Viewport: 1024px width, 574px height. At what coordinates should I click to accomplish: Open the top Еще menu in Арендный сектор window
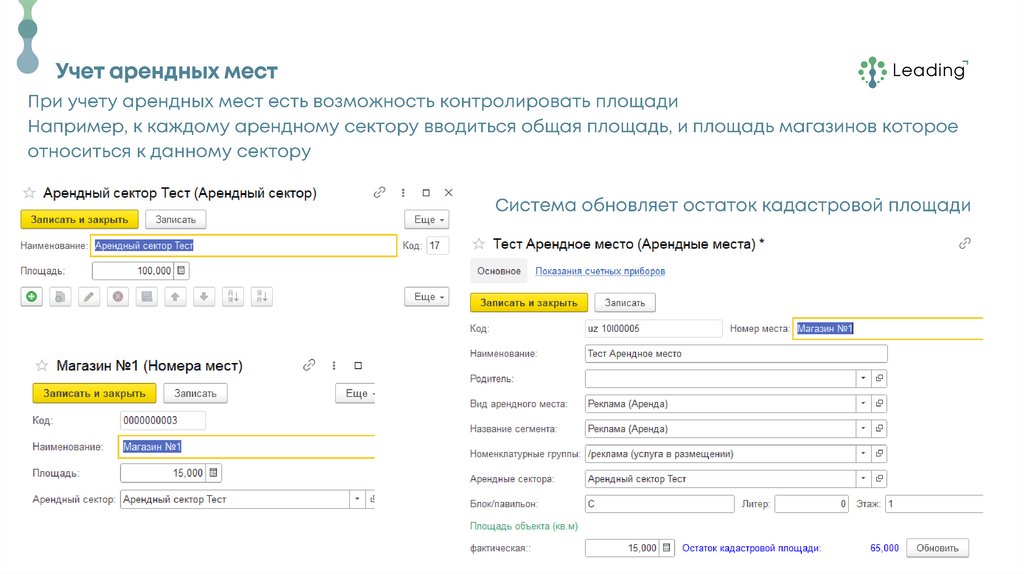(x=427, y=219)
